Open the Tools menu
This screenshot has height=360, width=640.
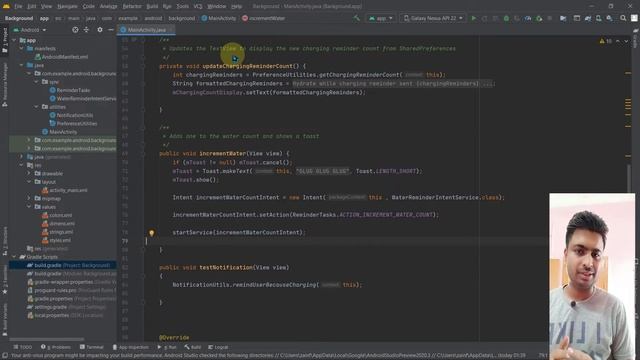click(x=182, y=6)
